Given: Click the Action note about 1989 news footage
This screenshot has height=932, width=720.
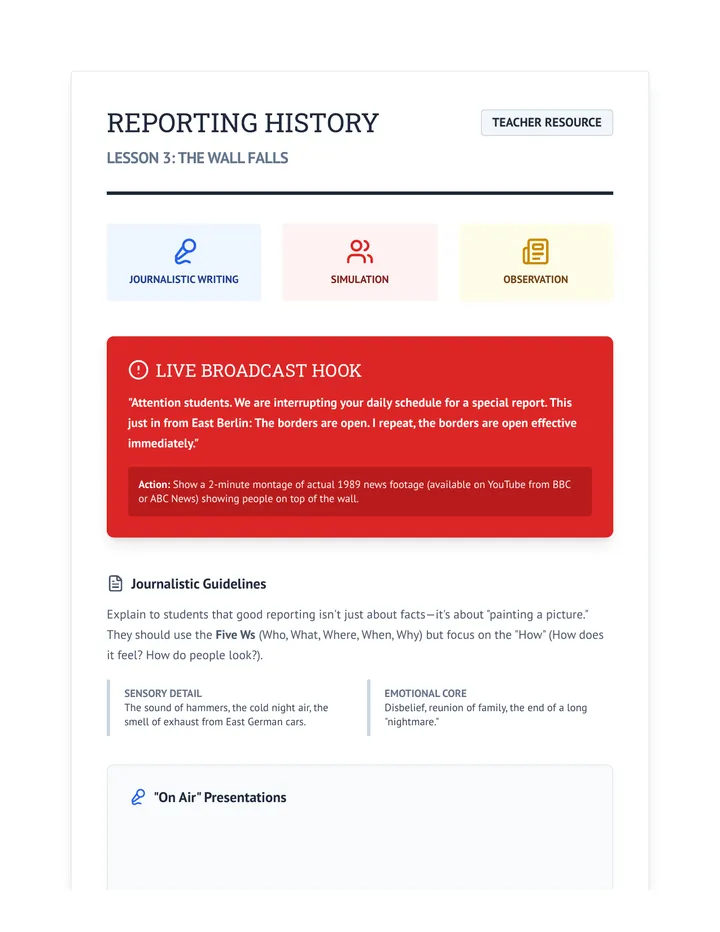Looking at the screenshot, I should pos(360,492).
